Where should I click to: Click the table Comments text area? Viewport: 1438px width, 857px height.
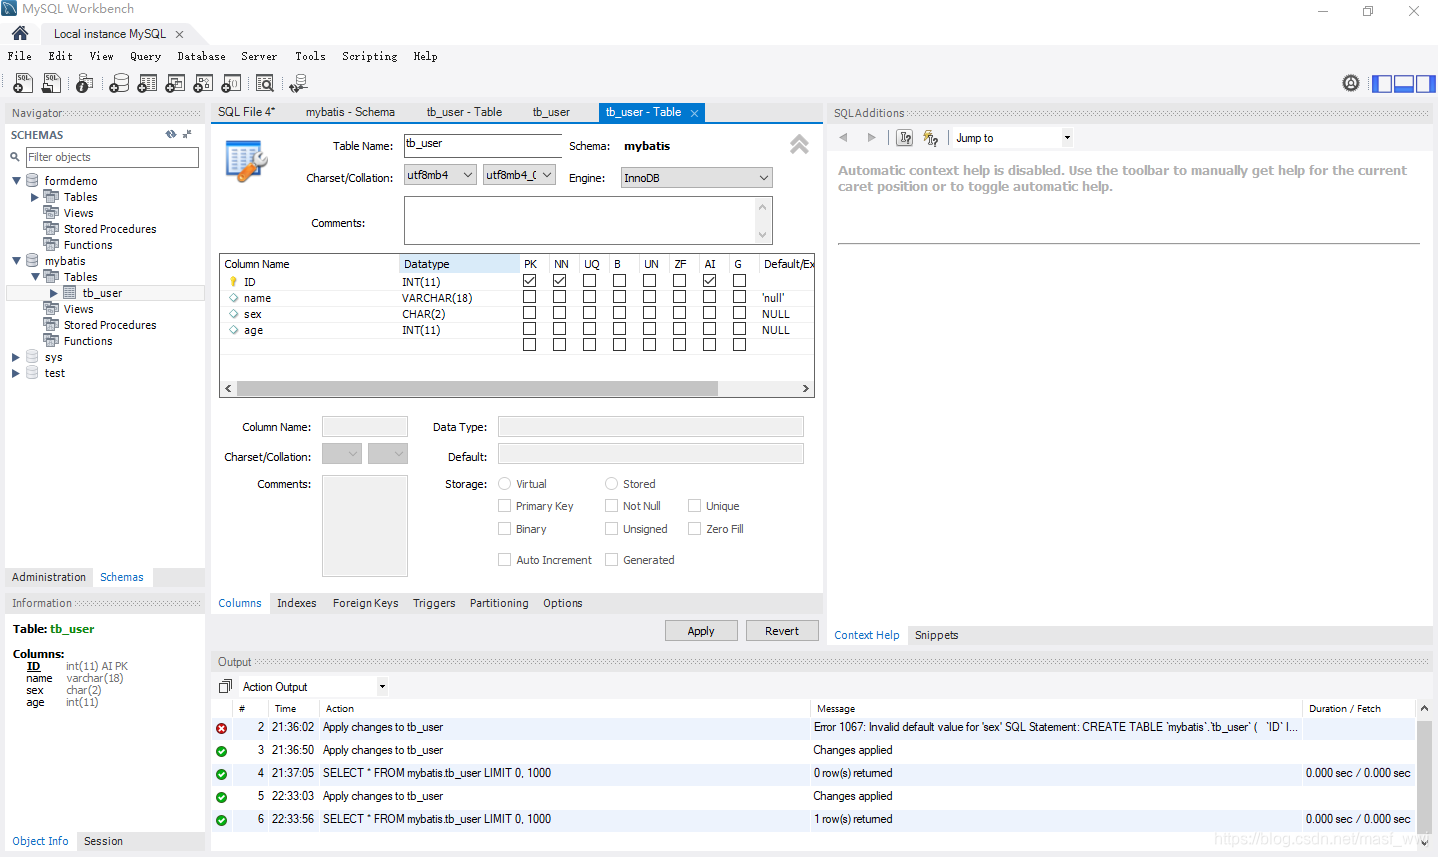pyautogui.click(x=588, y=221)
